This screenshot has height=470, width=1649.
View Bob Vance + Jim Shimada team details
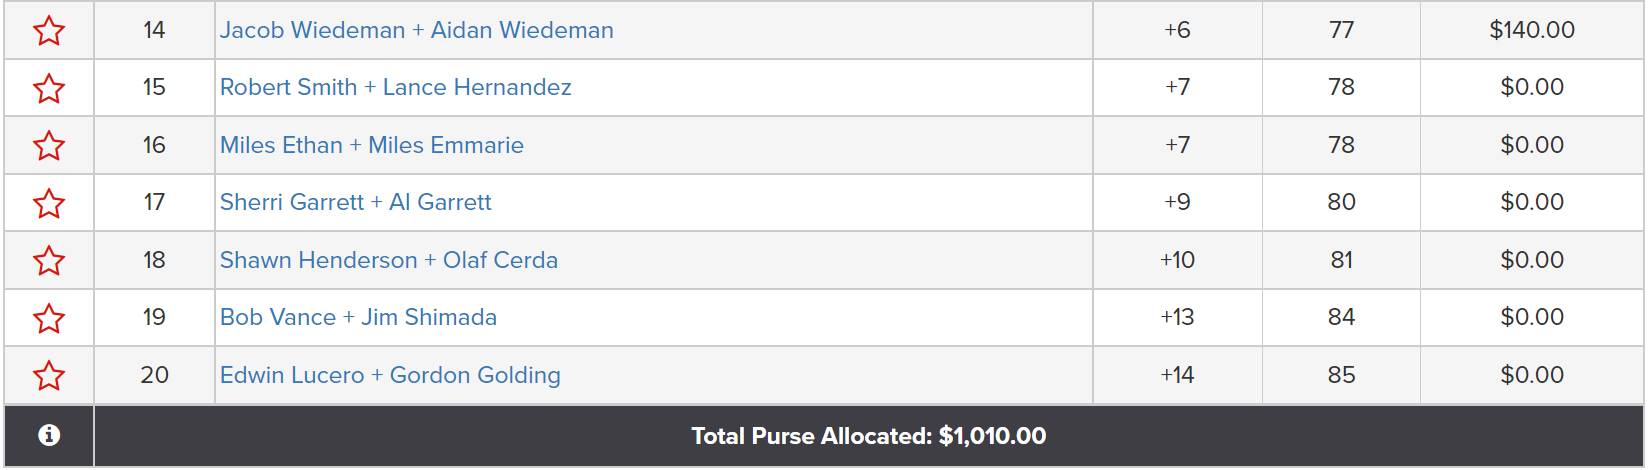358,317
